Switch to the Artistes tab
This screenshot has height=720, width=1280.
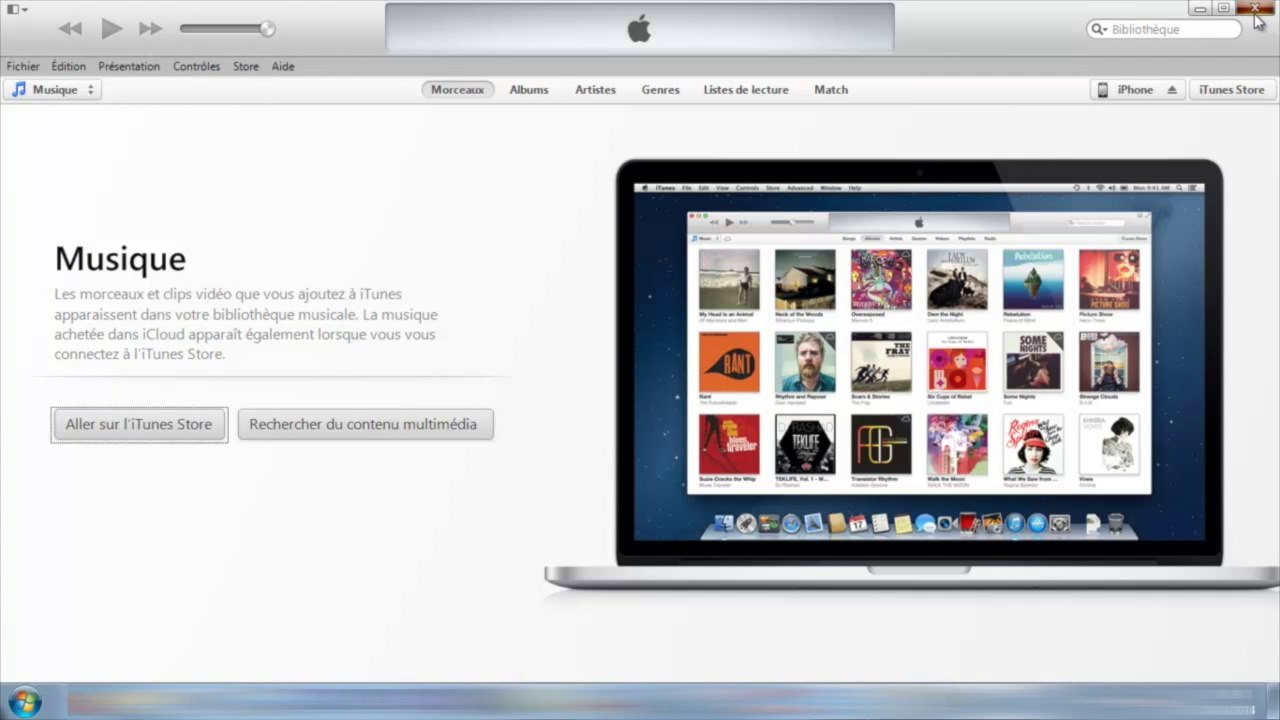pos(595,90)
